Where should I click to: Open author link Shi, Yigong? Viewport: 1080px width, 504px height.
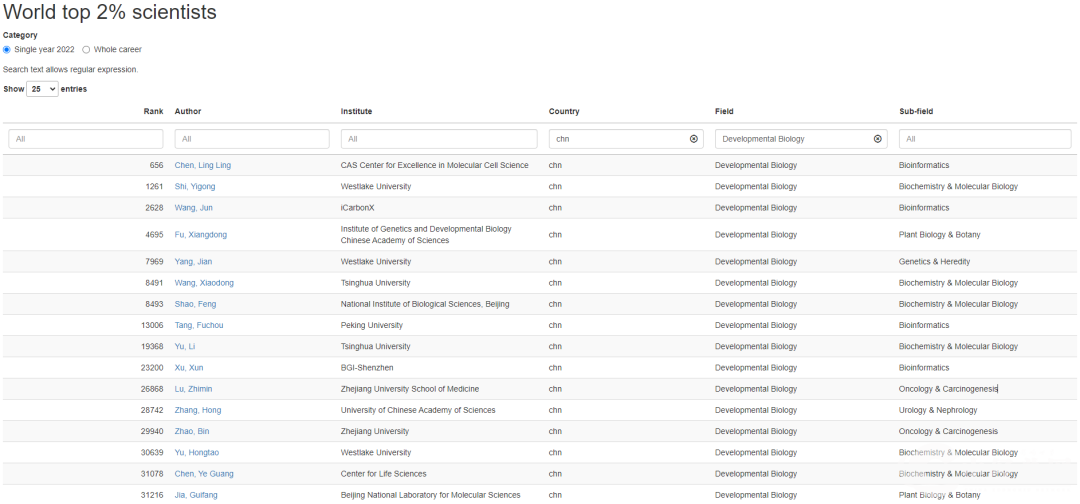194,186
